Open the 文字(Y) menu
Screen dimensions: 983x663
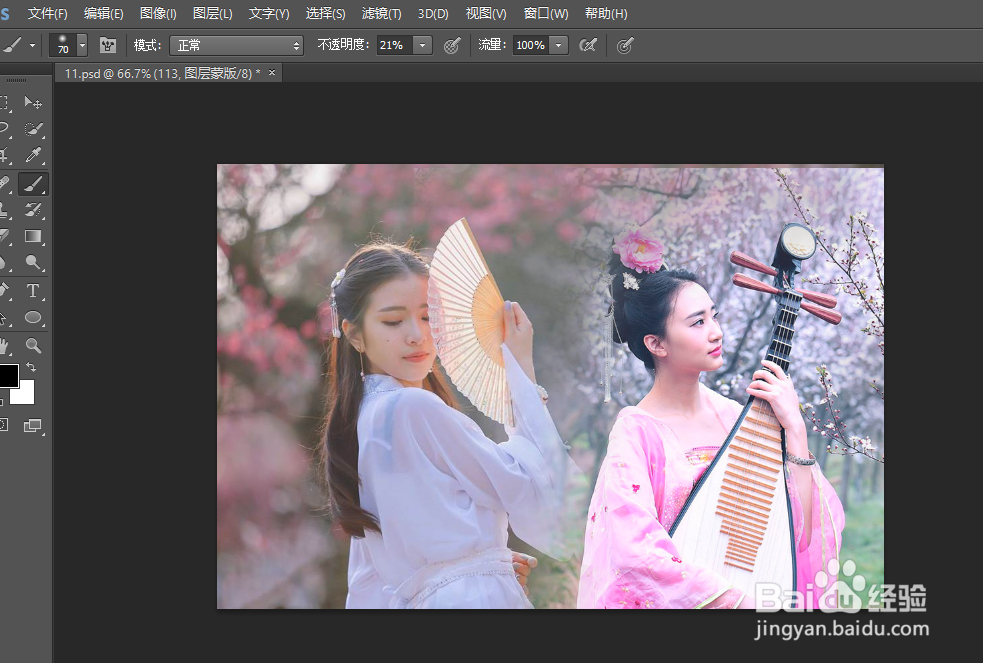pyautogui.click(x=269, y=13)
